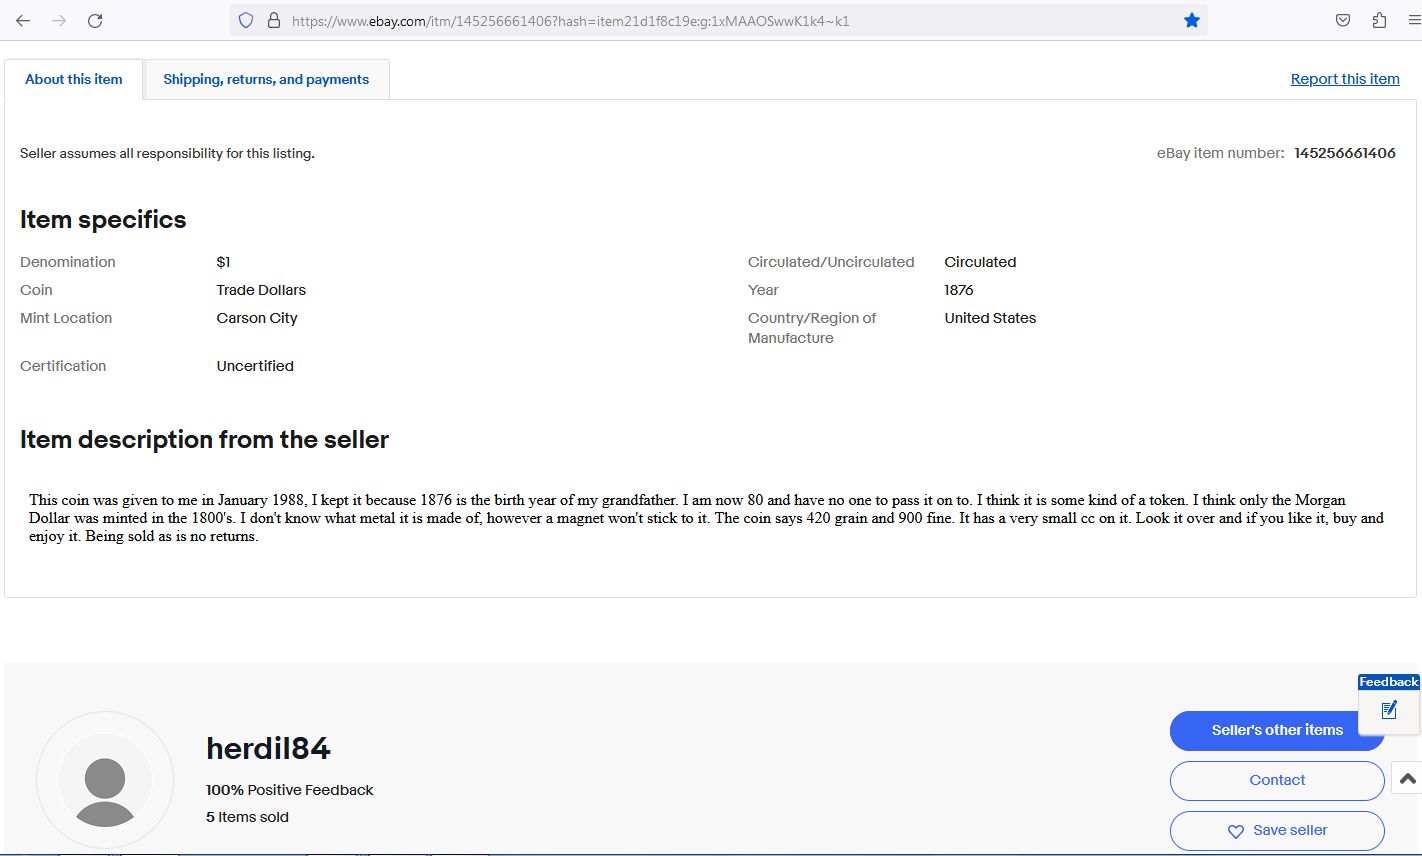Image resolution: width=1422 pixels, height=856 pixels.
Task: Toggle the blue bookmark star
Action: (x=1191, y=20)
